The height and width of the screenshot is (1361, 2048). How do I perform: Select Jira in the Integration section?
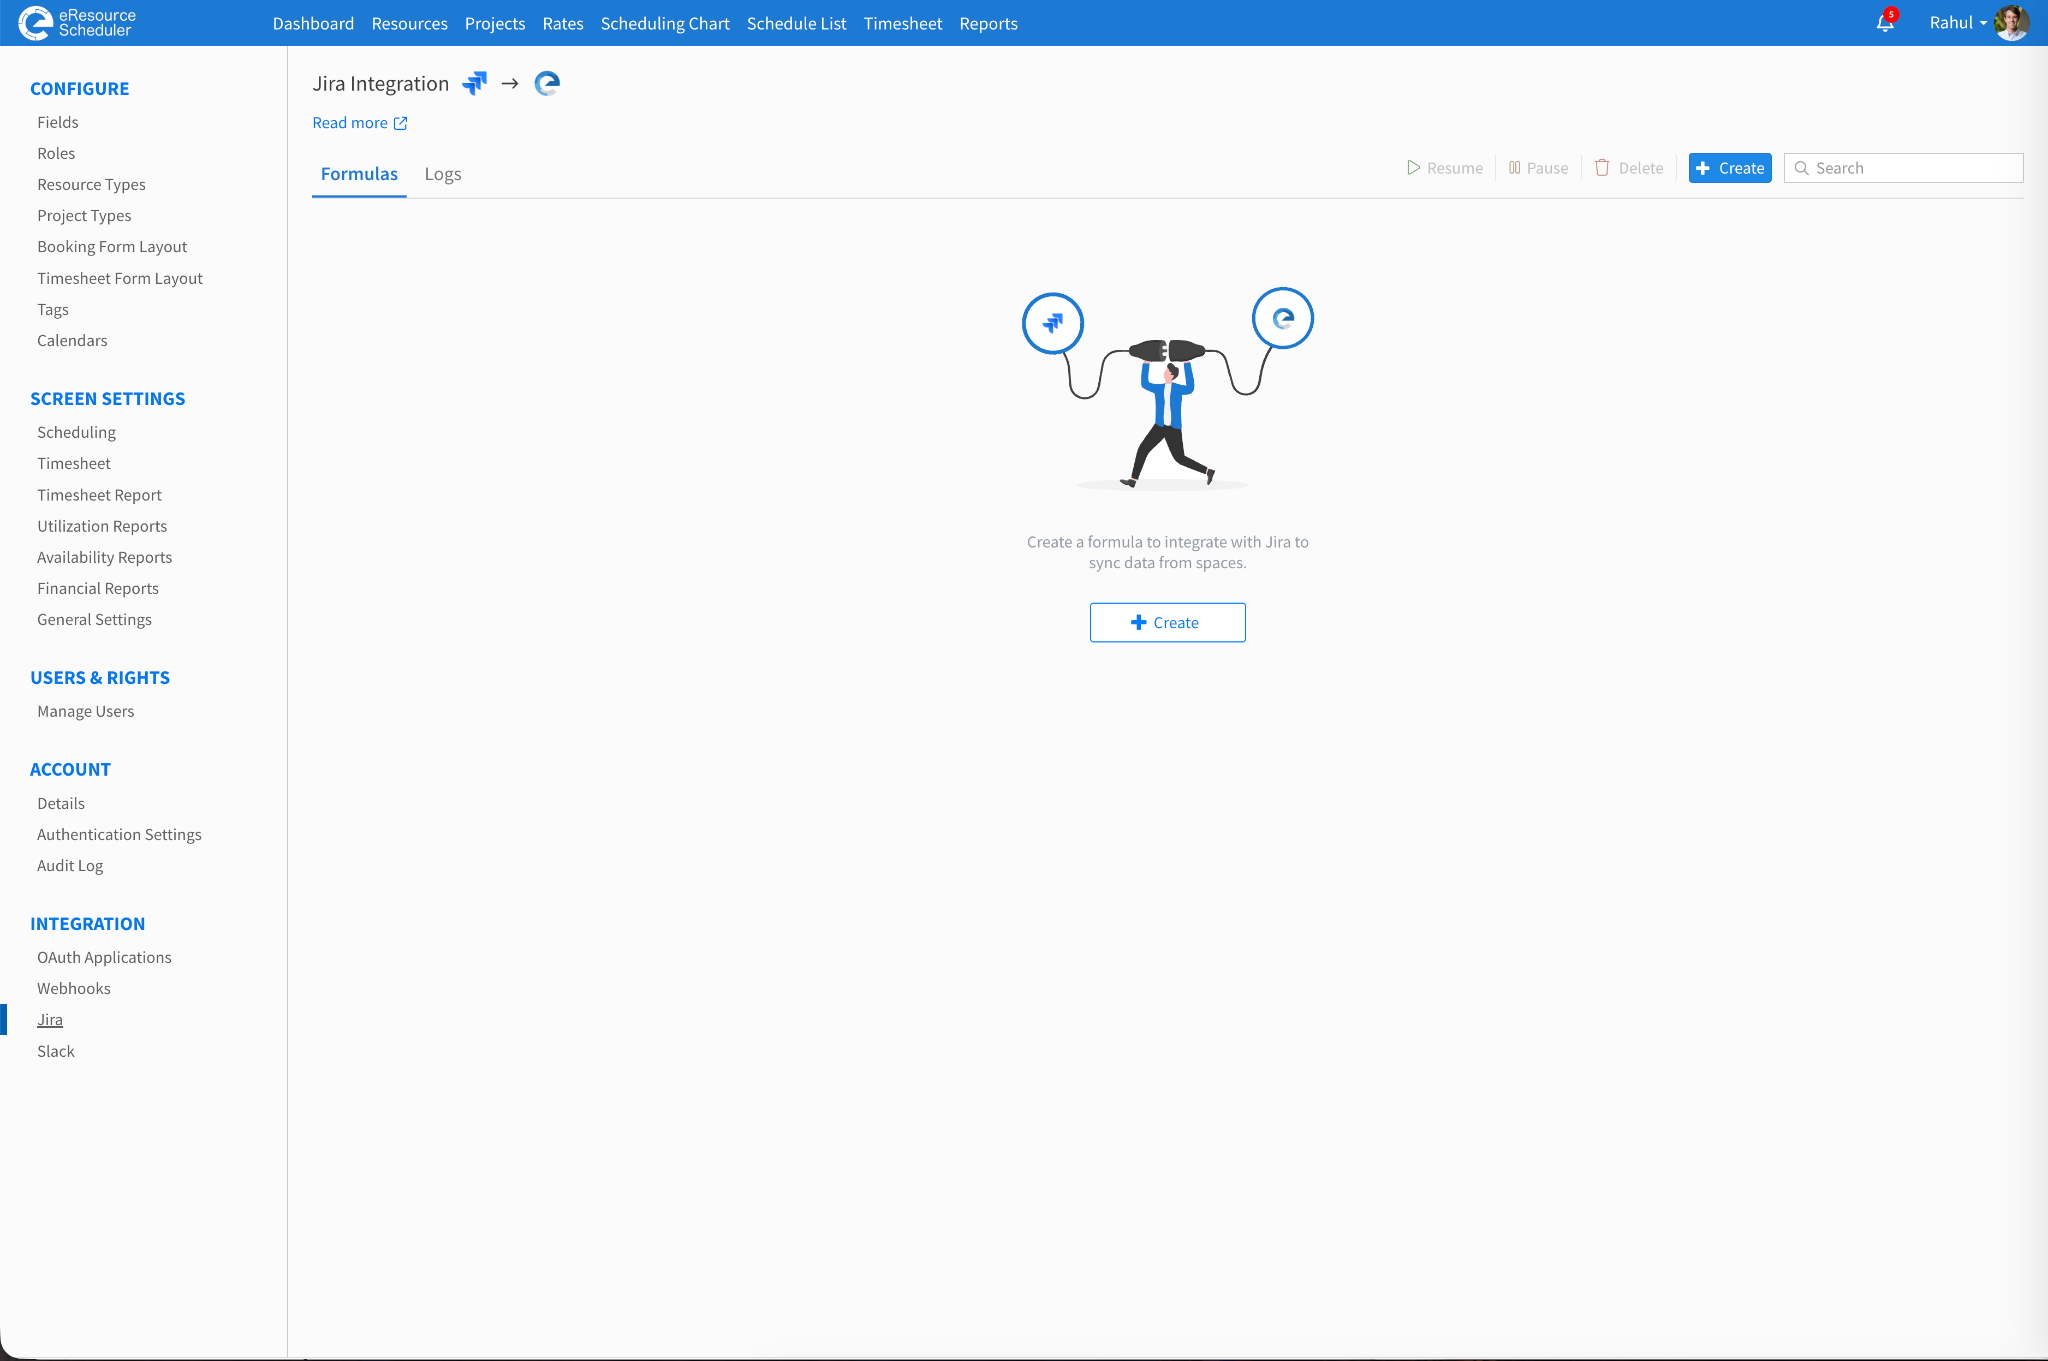click(x=50, y=1019)
